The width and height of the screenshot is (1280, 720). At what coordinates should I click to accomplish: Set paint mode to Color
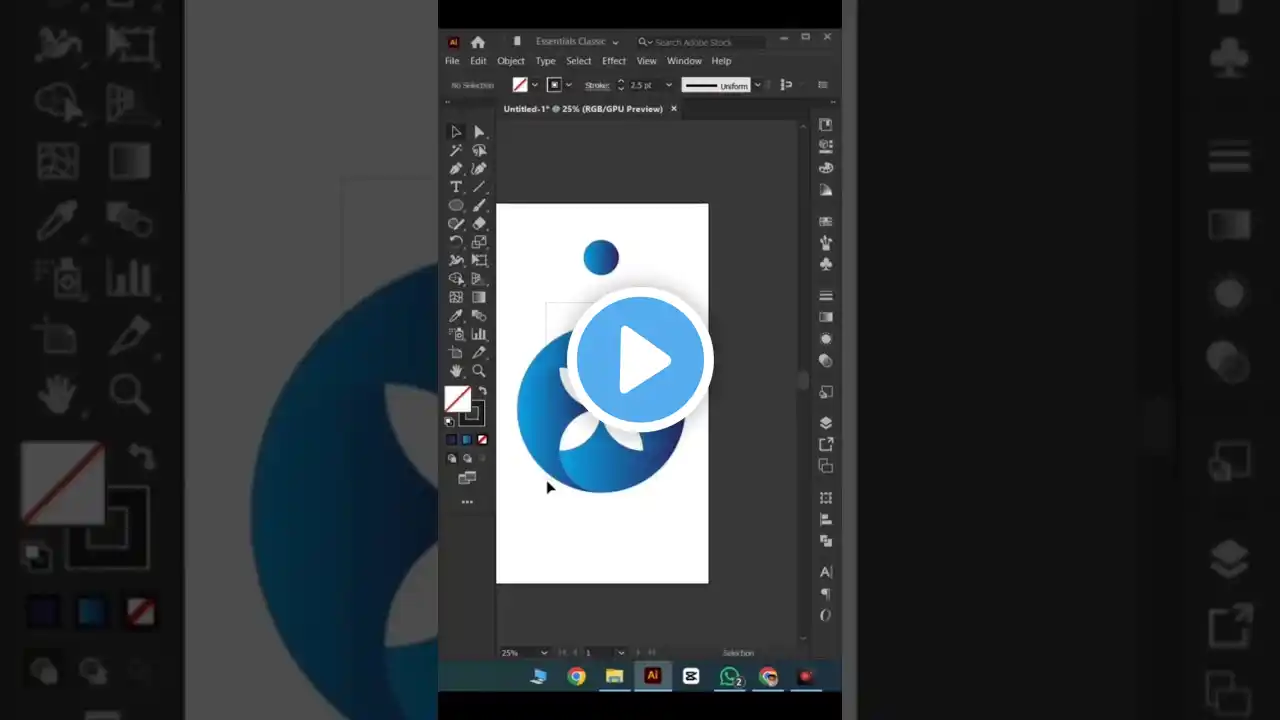pos(451,439)
